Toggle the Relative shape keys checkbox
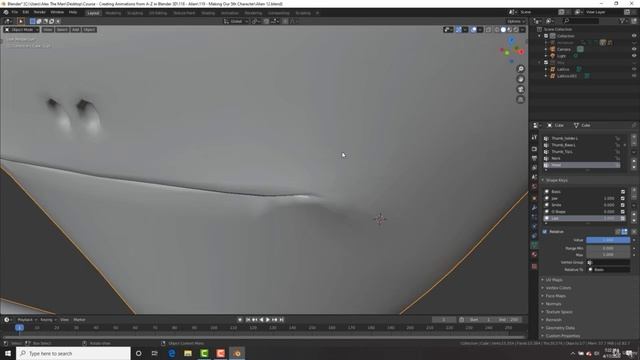Viewport: 640px width, 360px height. point(545,231)
